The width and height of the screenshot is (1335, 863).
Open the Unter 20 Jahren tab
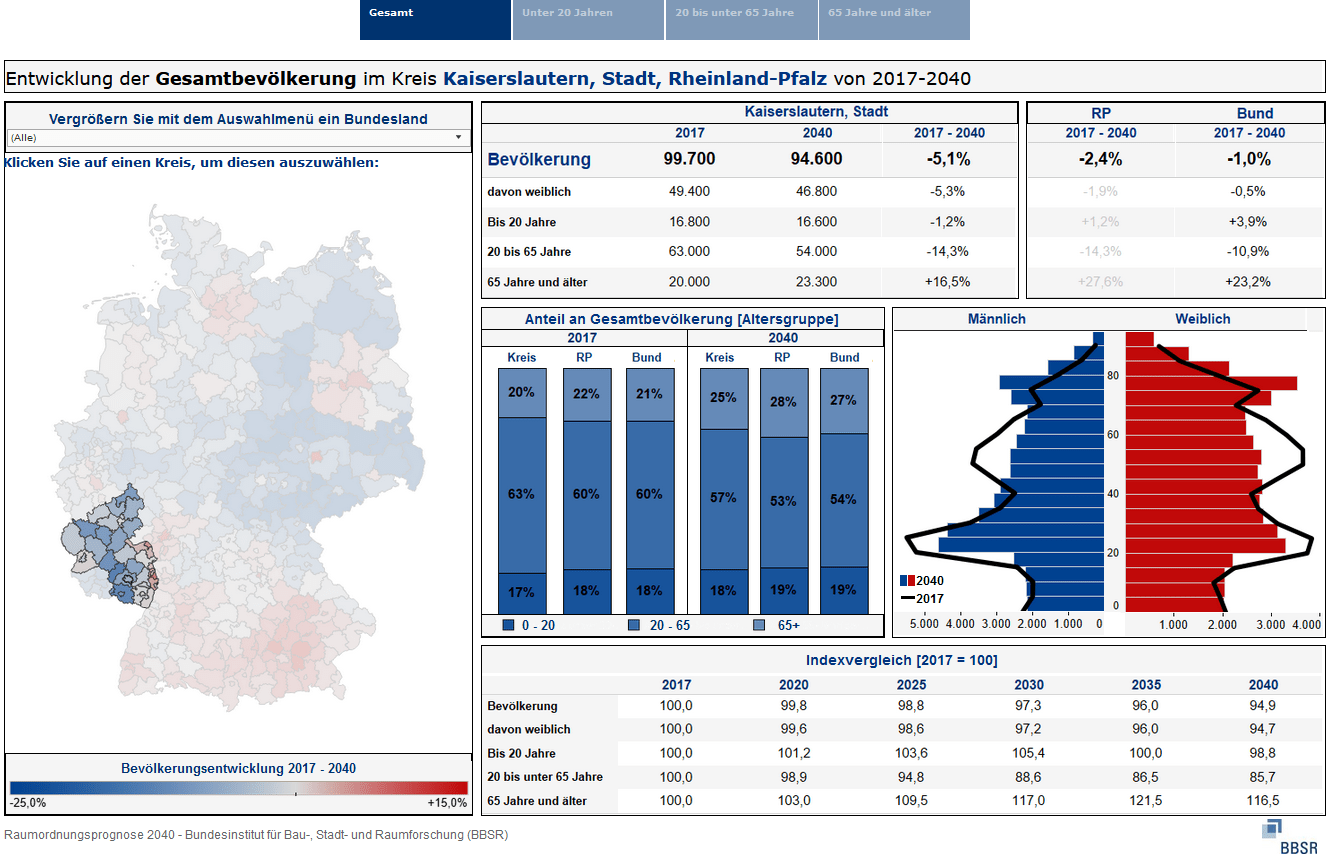[x=588, y=19]
